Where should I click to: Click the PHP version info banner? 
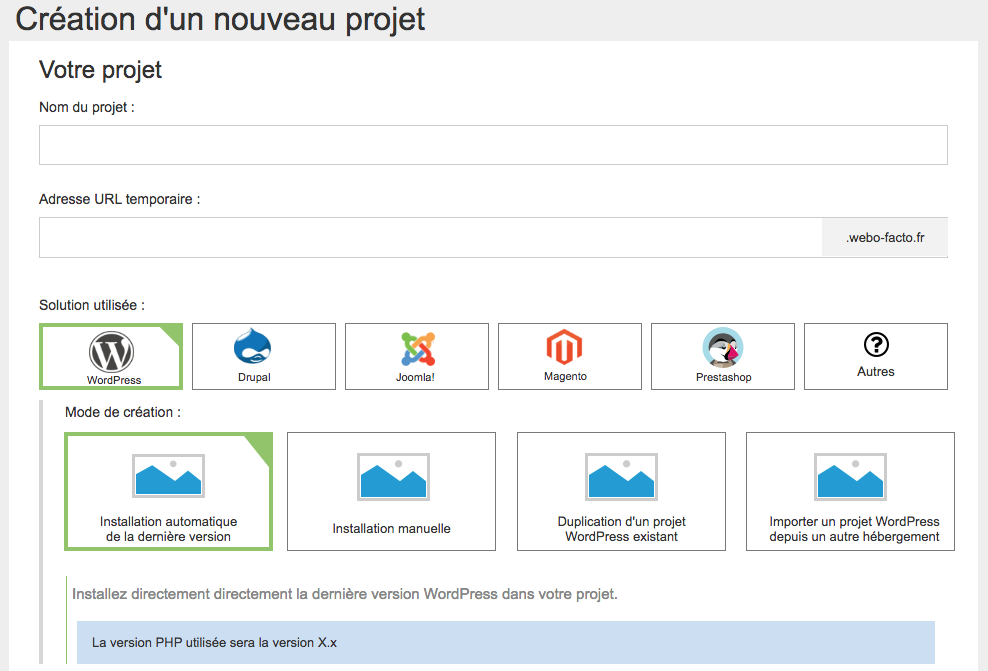pos(505,643)
